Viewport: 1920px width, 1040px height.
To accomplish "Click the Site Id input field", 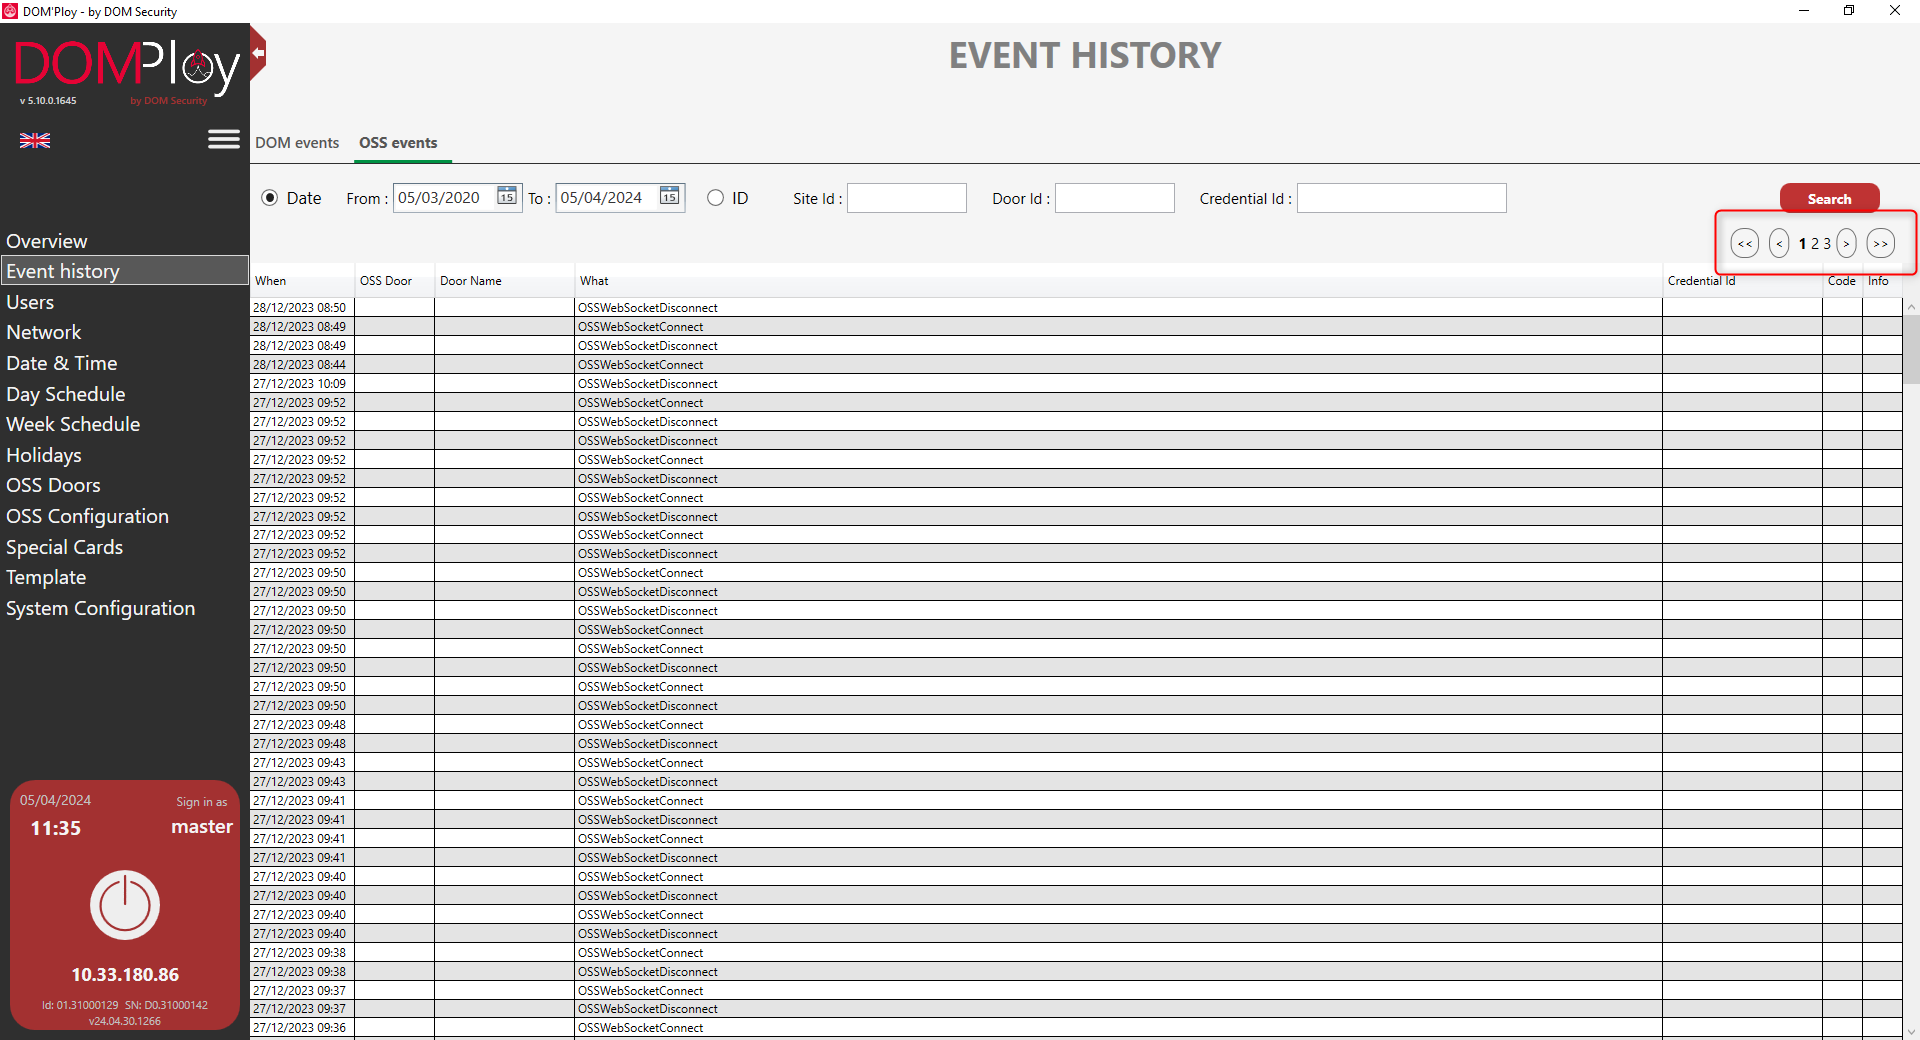I will click(x=907, y=198).
